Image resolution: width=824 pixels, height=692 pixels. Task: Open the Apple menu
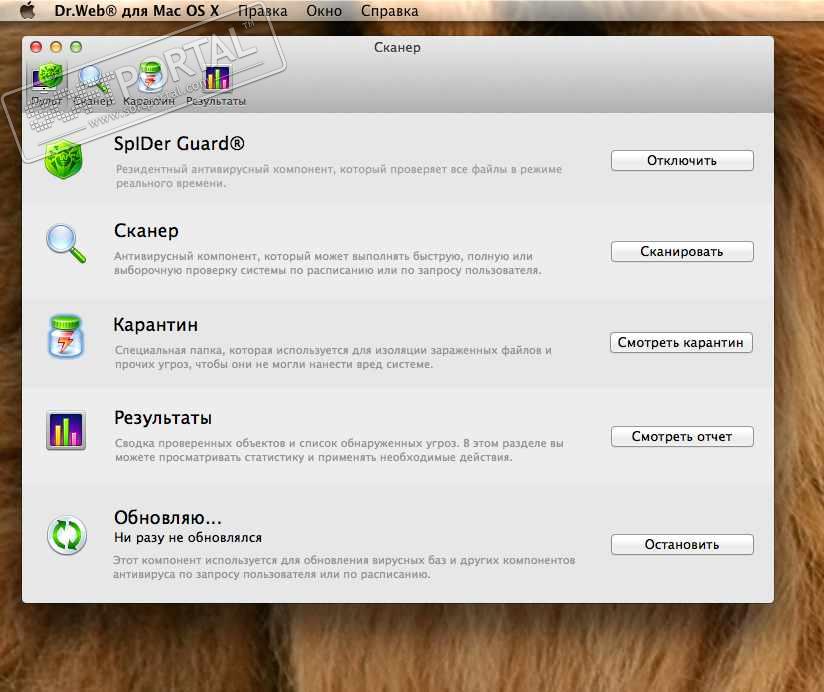click(27, 10)
